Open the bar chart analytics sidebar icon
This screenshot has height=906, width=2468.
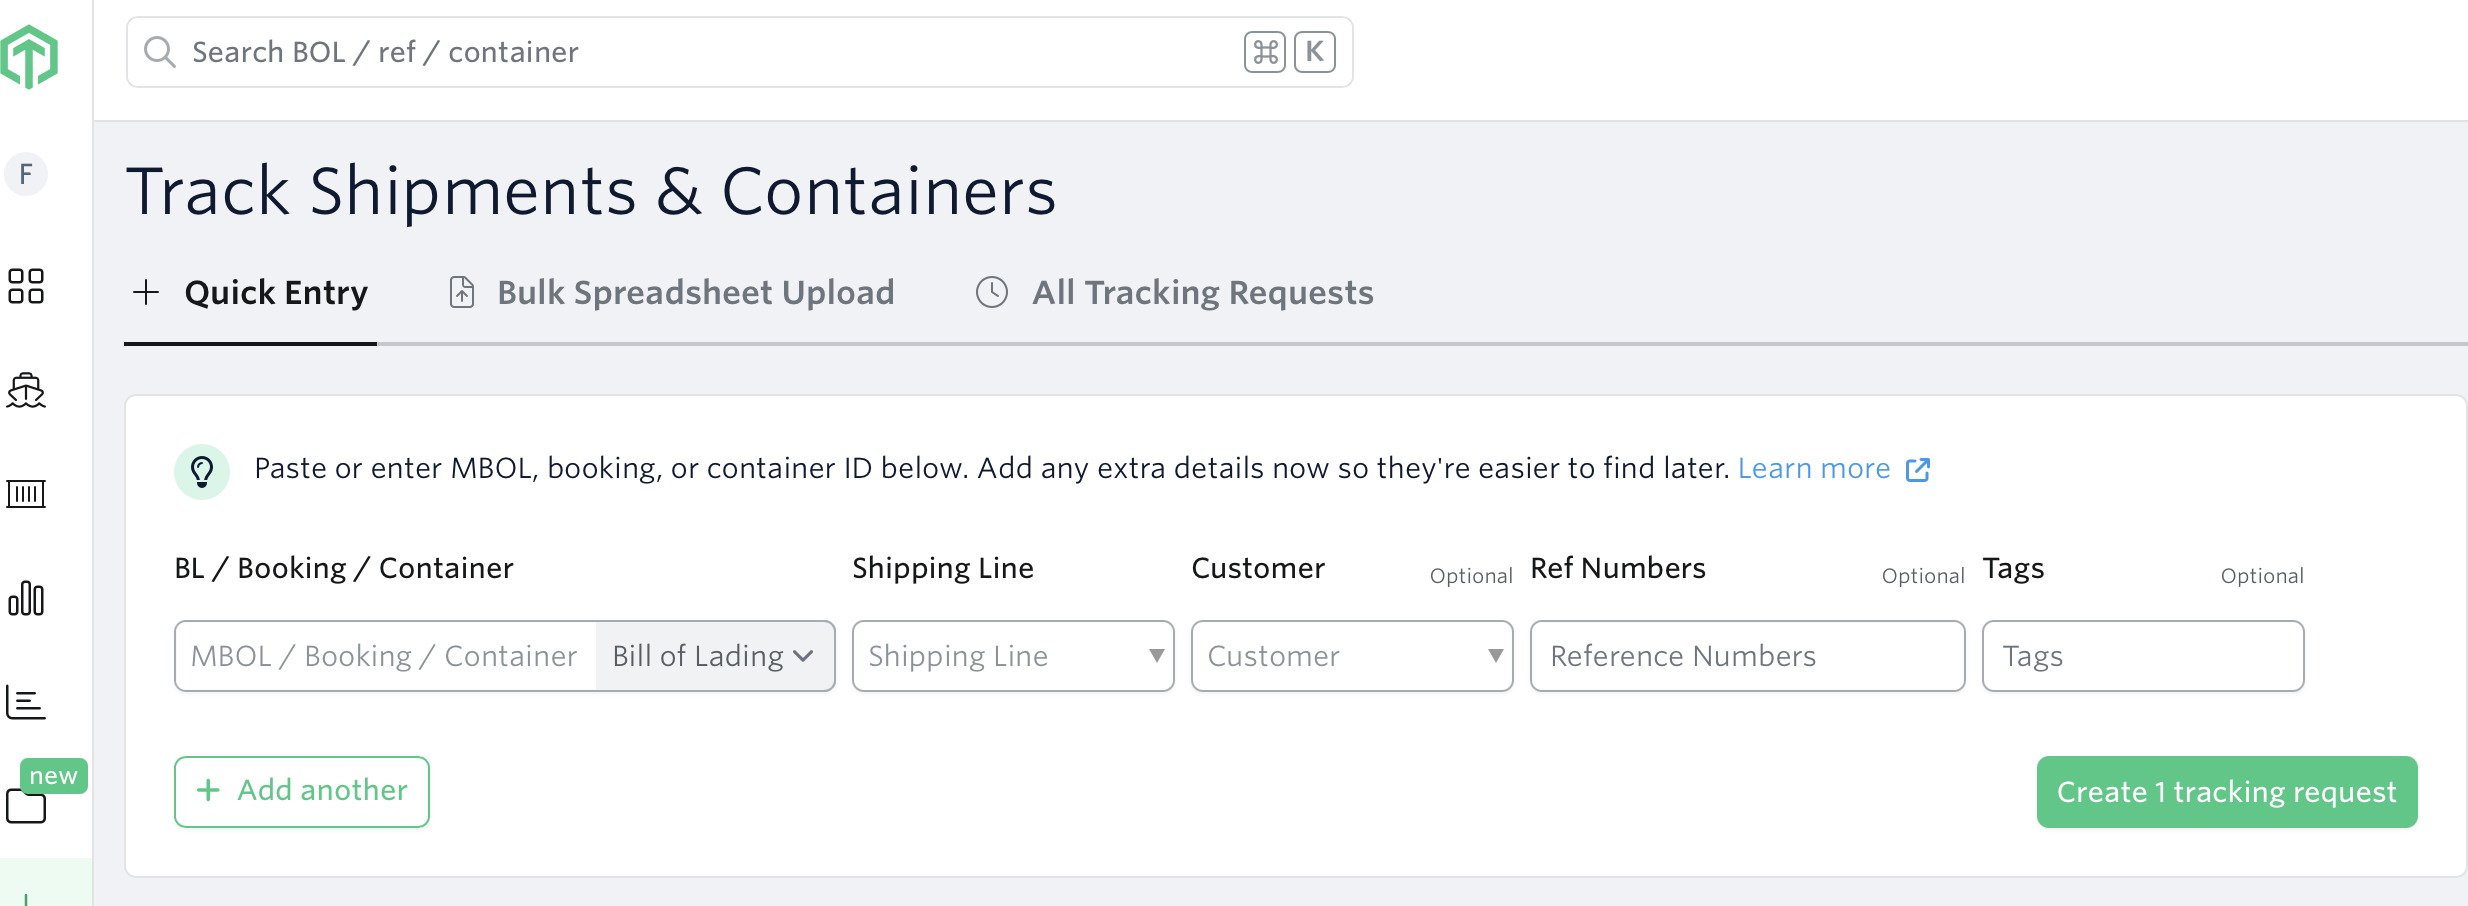(x=26, y=598)
